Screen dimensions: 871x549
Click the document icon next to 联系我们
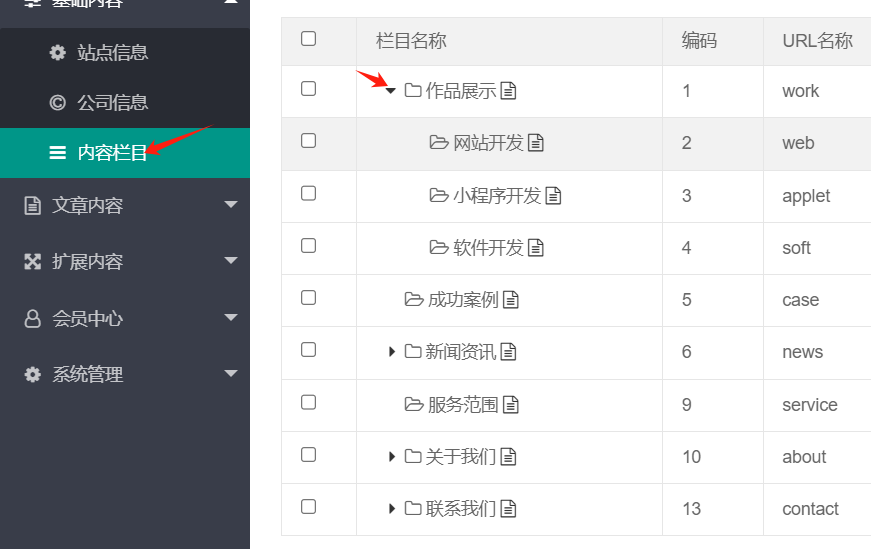tap(508, 508)
